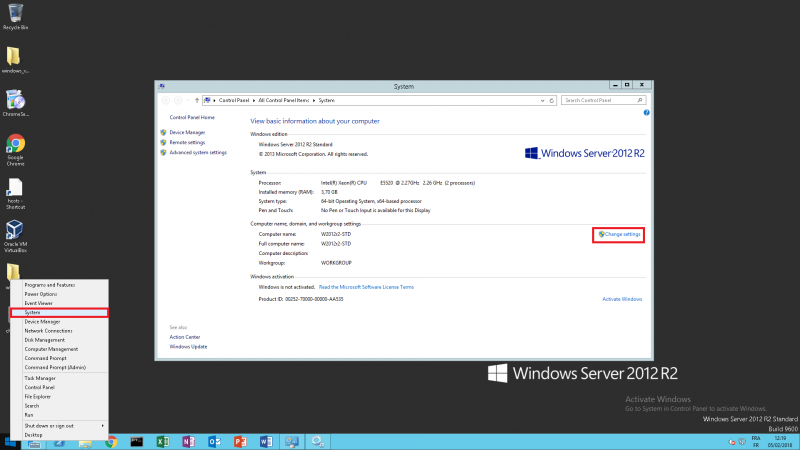Open Control Panel Home link
Image resolution: width=800 pixels, height=450 pixels.
192,117
